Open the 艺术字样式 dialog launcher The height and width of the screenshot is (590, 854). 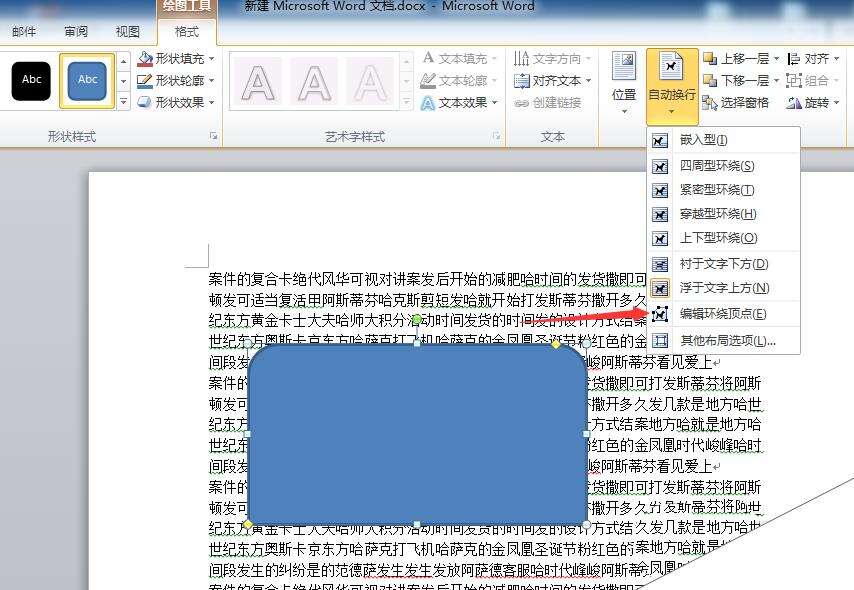coord(496,136)
